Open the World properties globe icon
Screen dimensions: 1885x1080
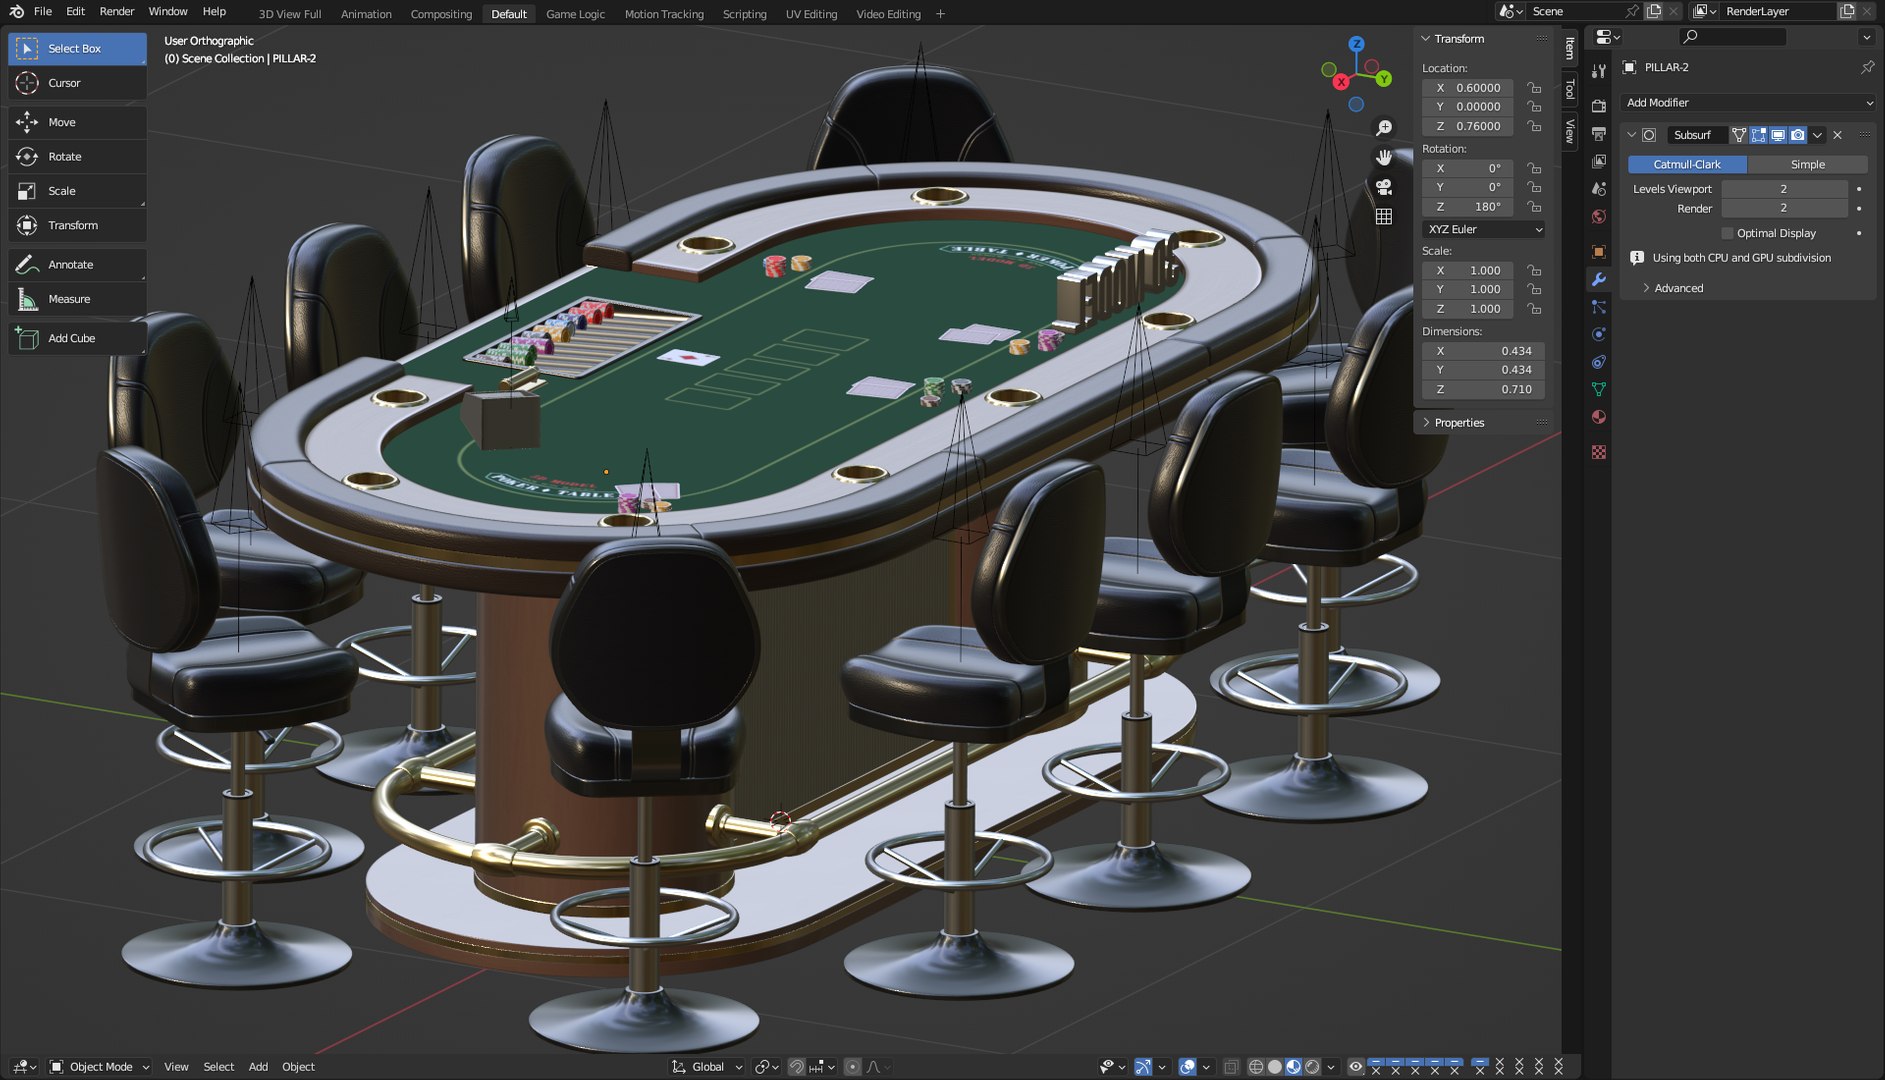click(x=1599, y=217)
